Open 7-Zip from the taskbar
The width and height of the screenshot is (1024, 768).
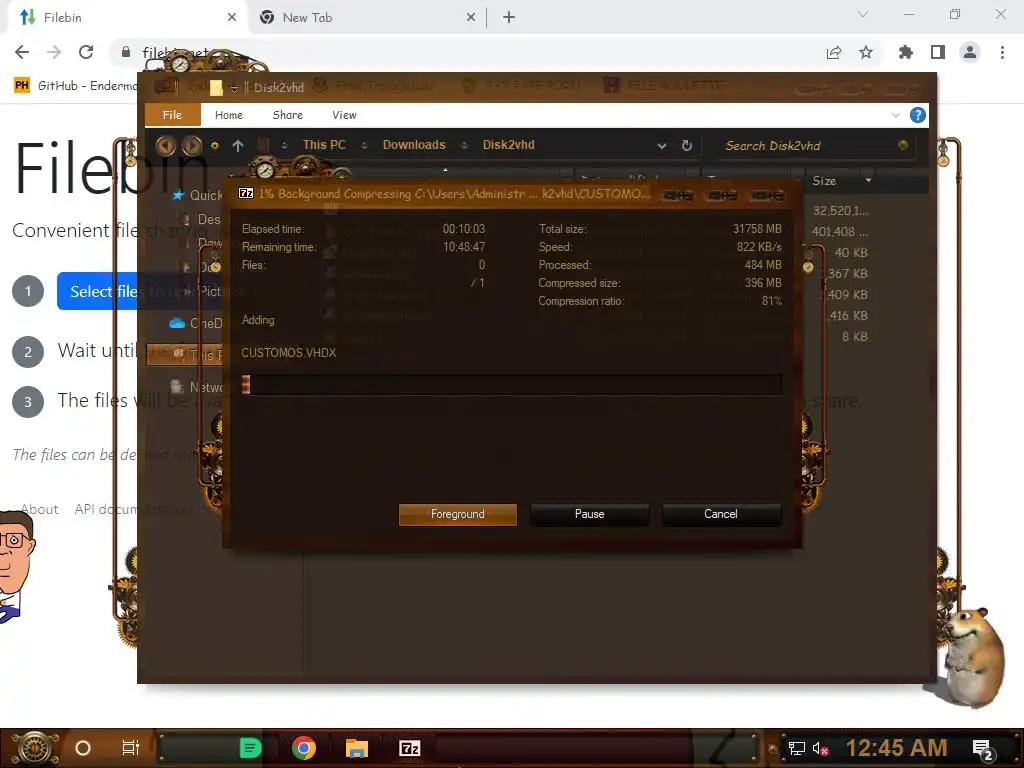409,748
